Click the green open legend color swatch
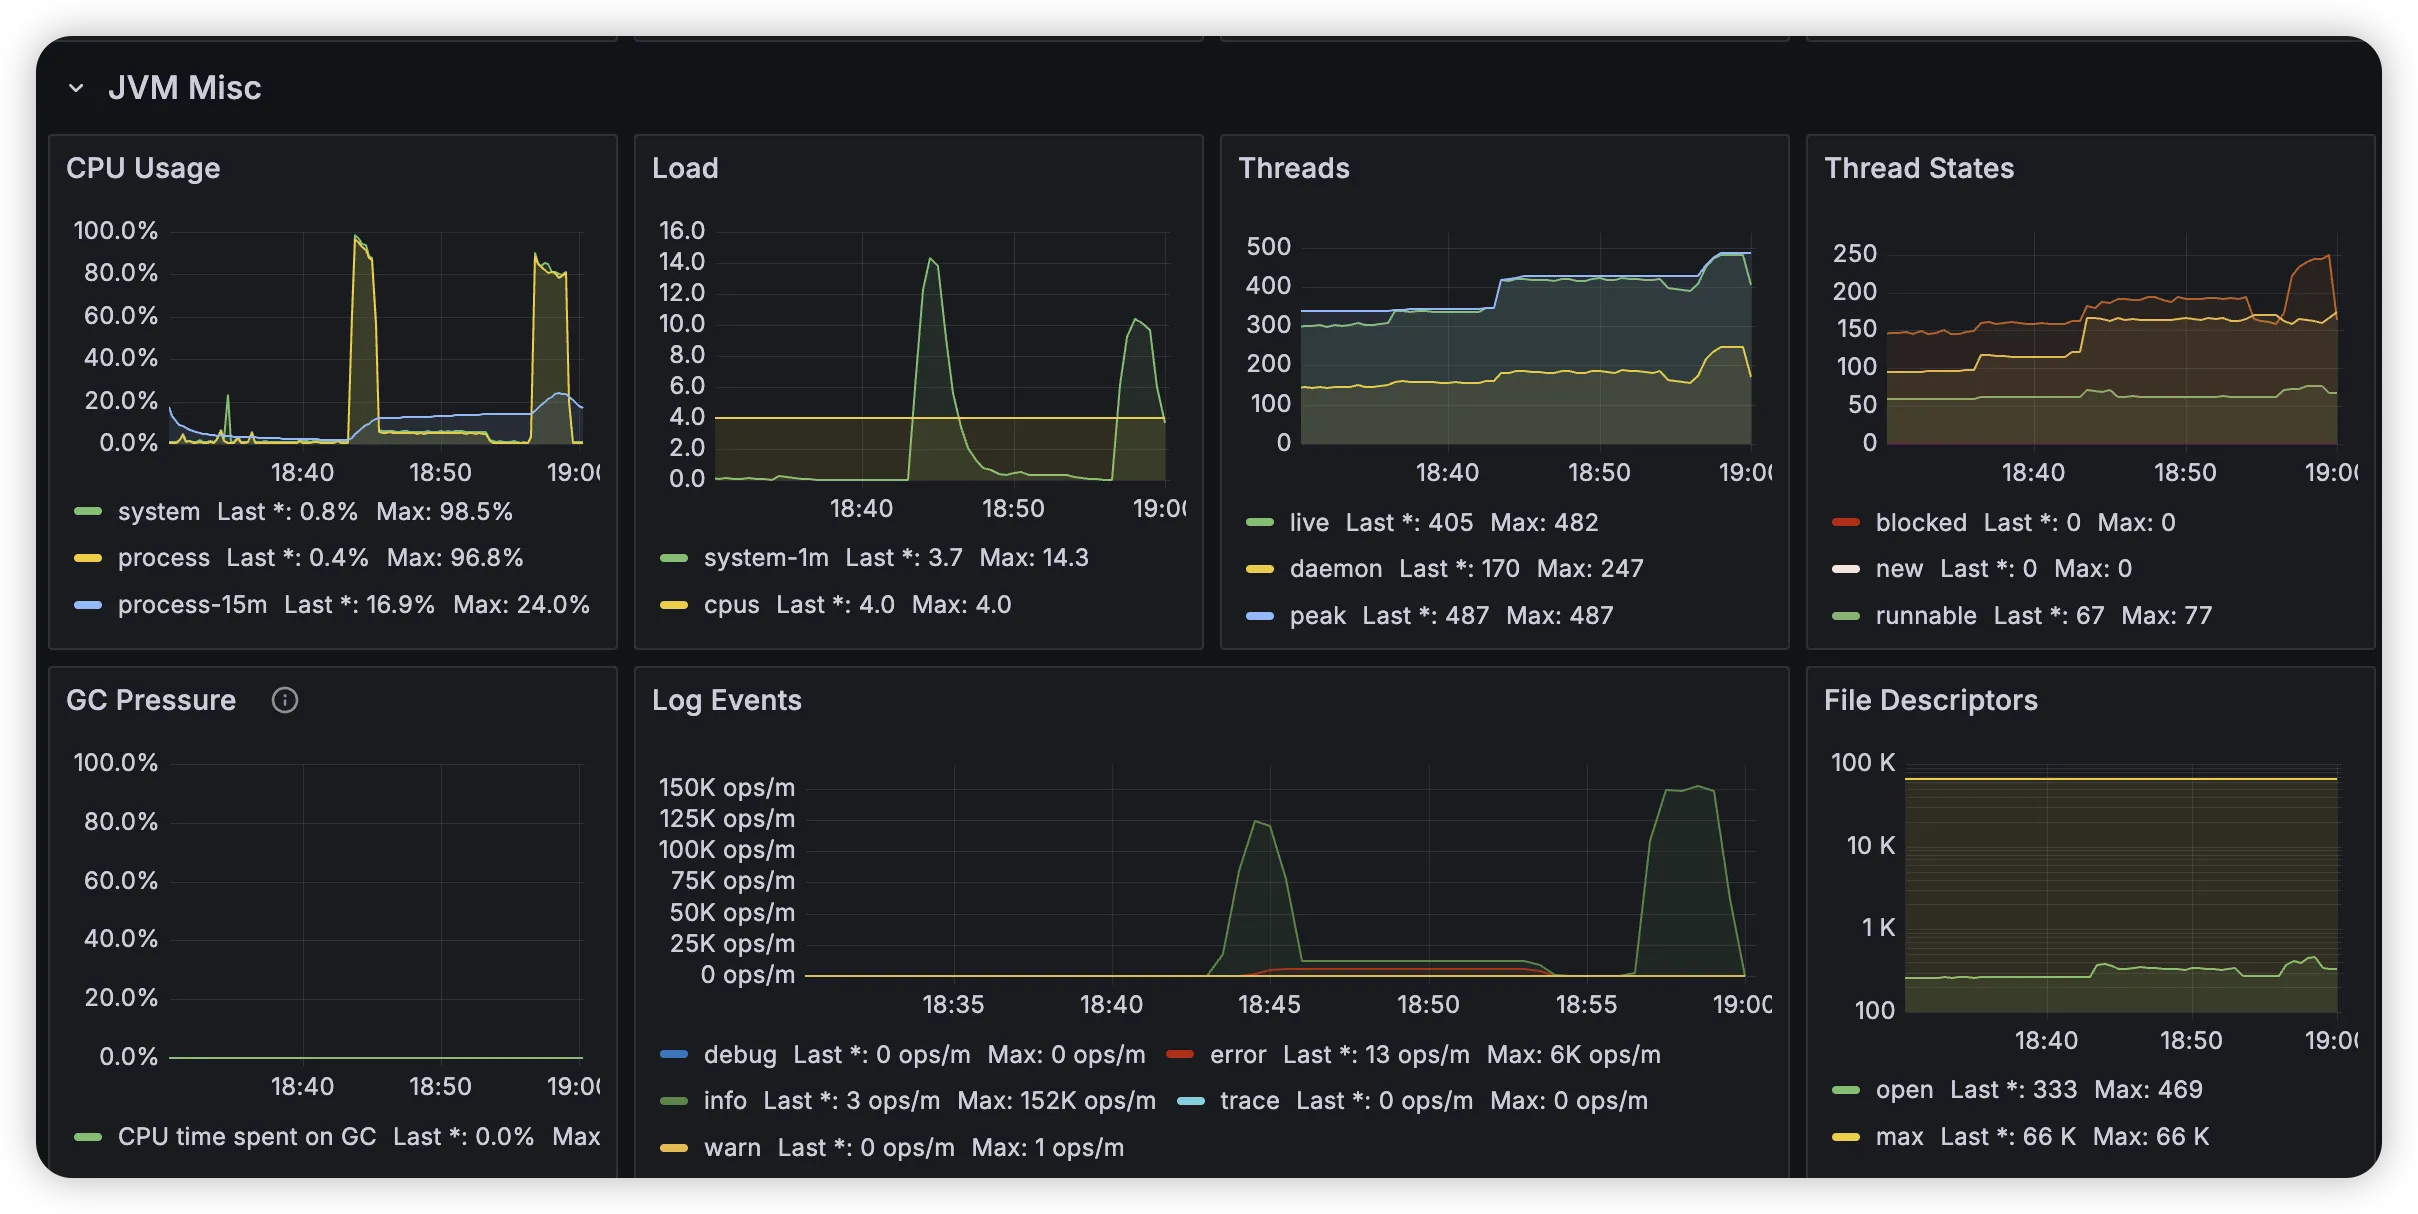 [1846, 1090]
